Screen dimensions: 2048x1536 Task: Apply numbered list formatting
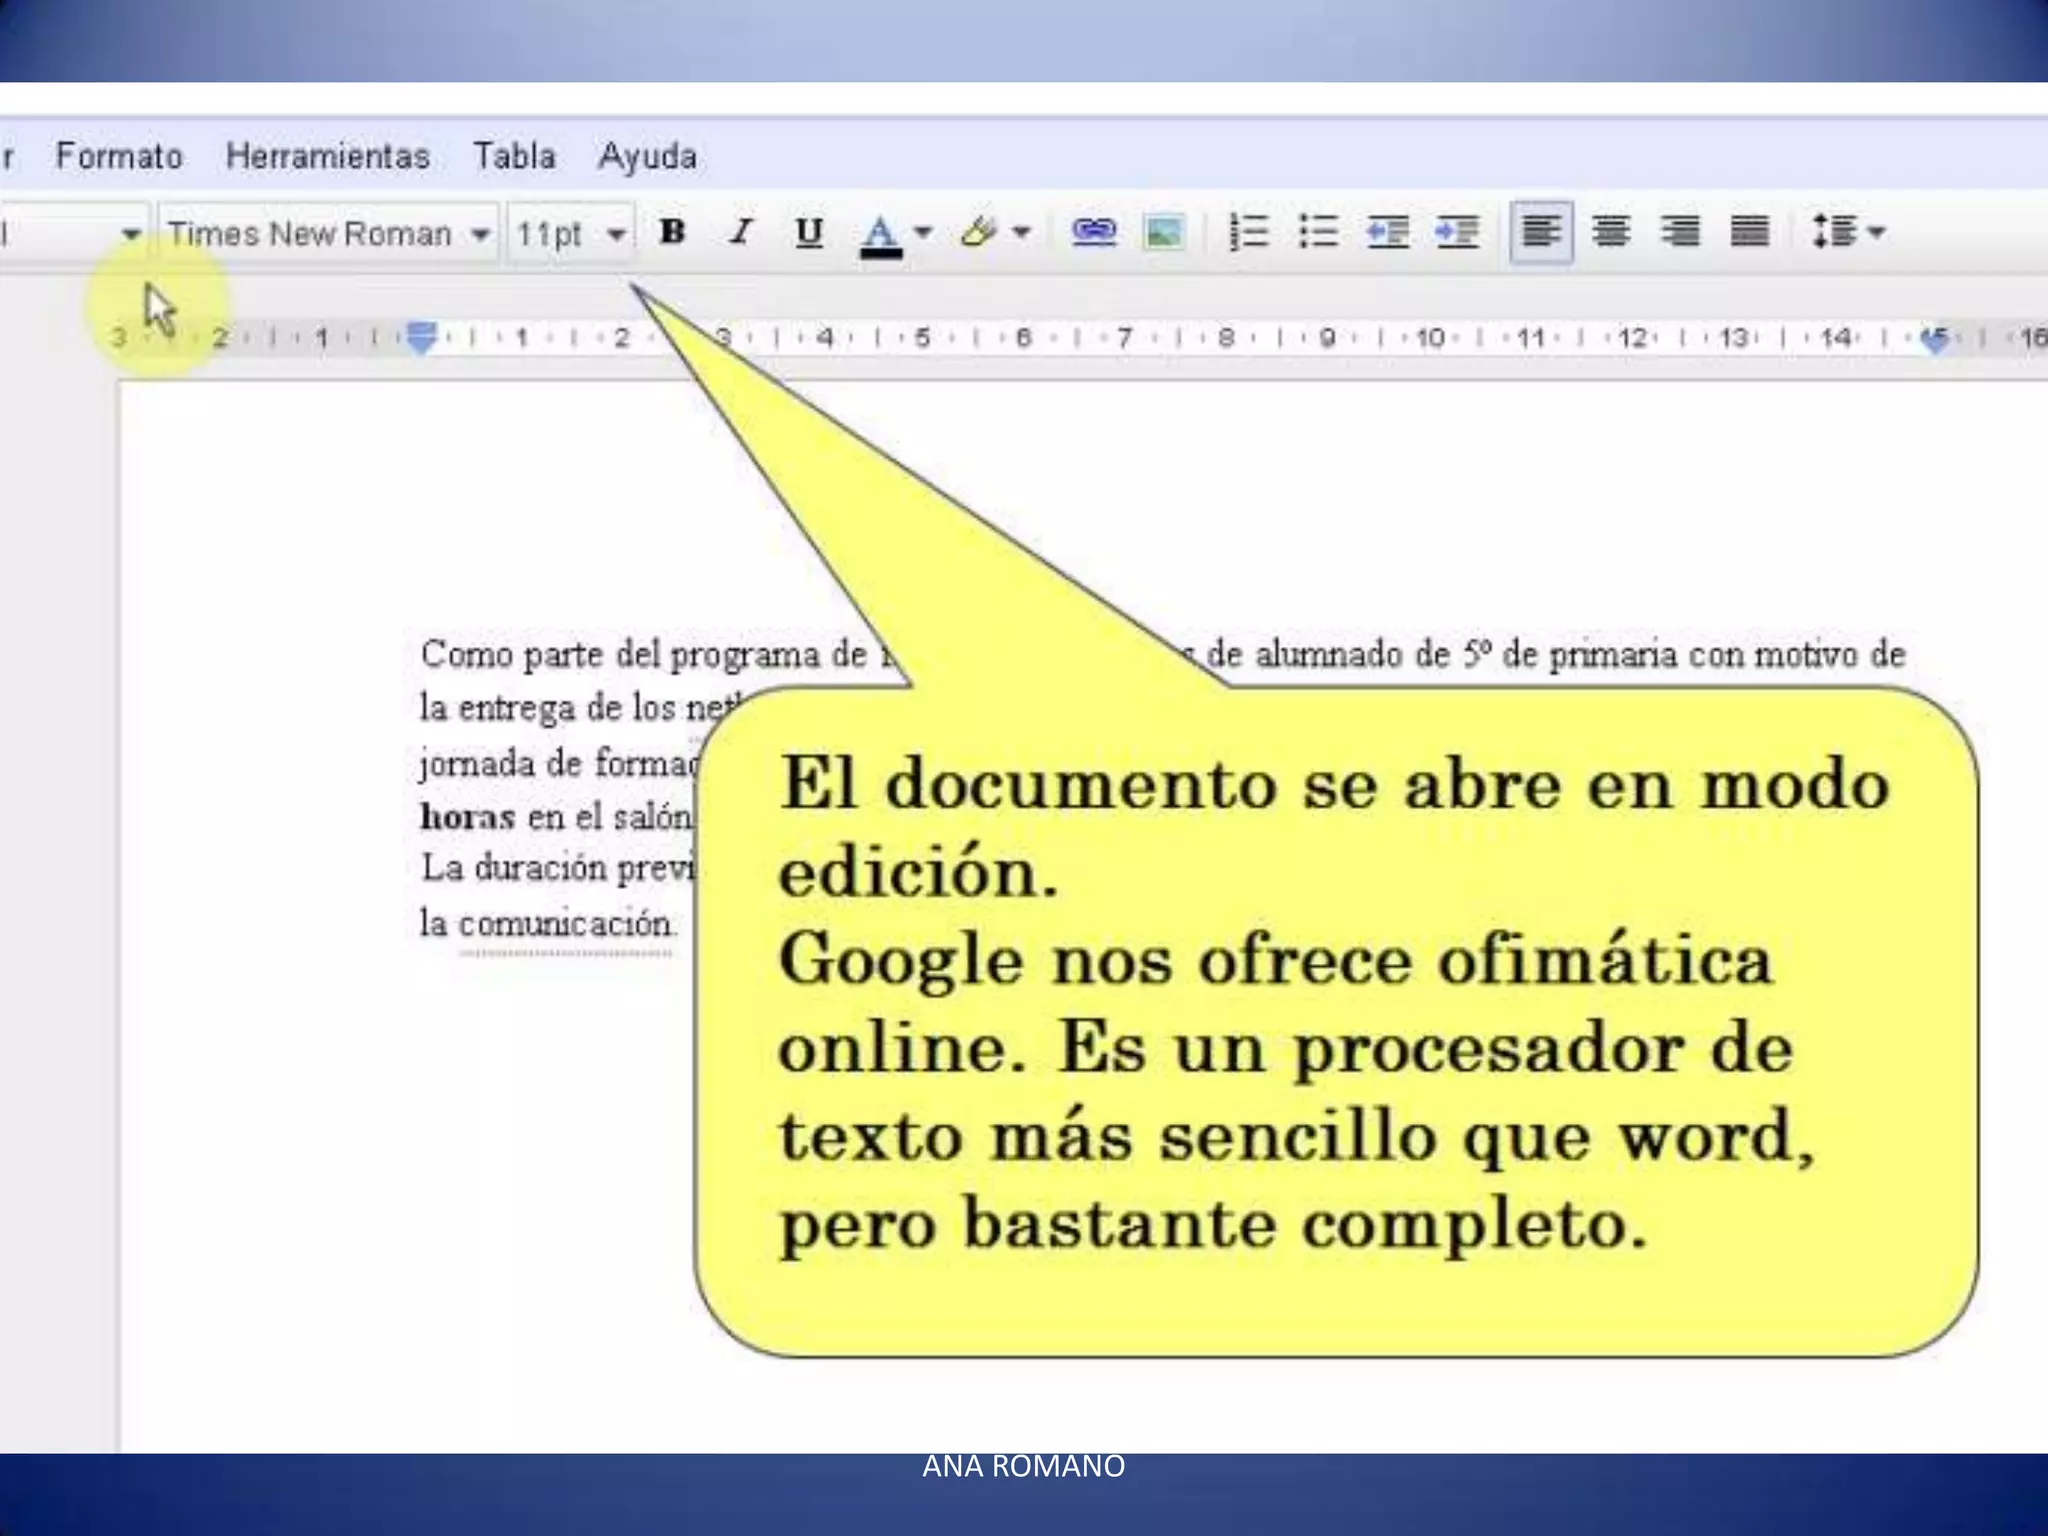(1248, 233)
